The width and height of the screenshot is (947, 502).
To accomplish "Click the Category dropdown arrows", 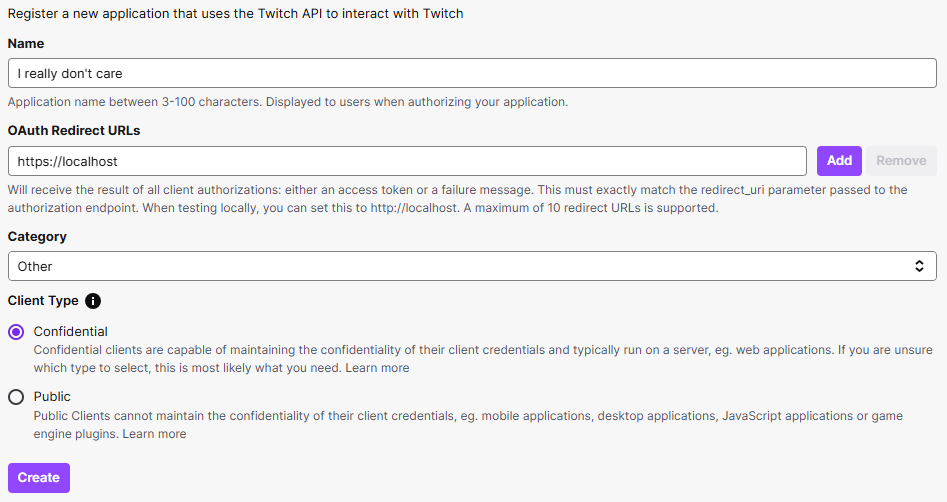I will [x=919, y=266].
